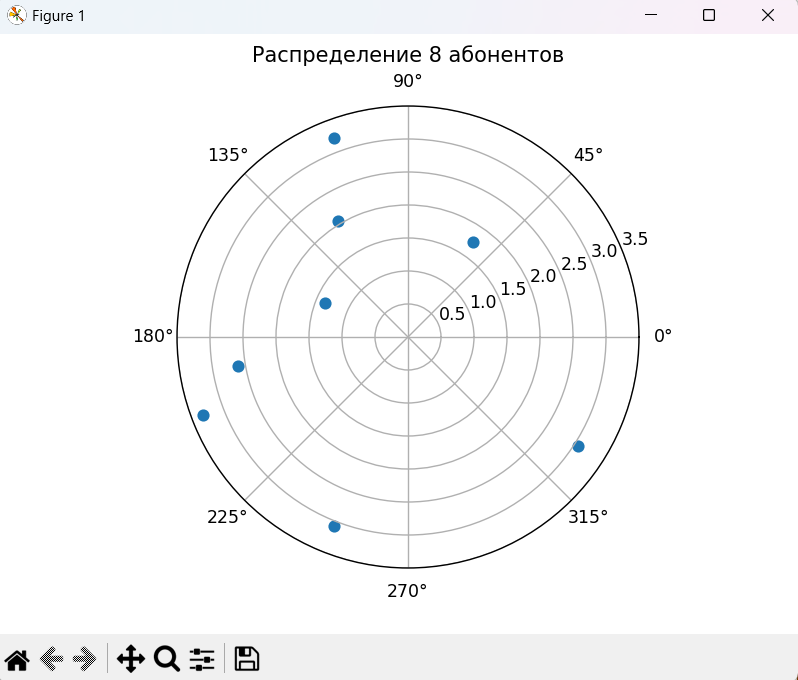Maximize the Figure 1 window
The width and height of the screenshot is (798, 680).
[709, 15]
